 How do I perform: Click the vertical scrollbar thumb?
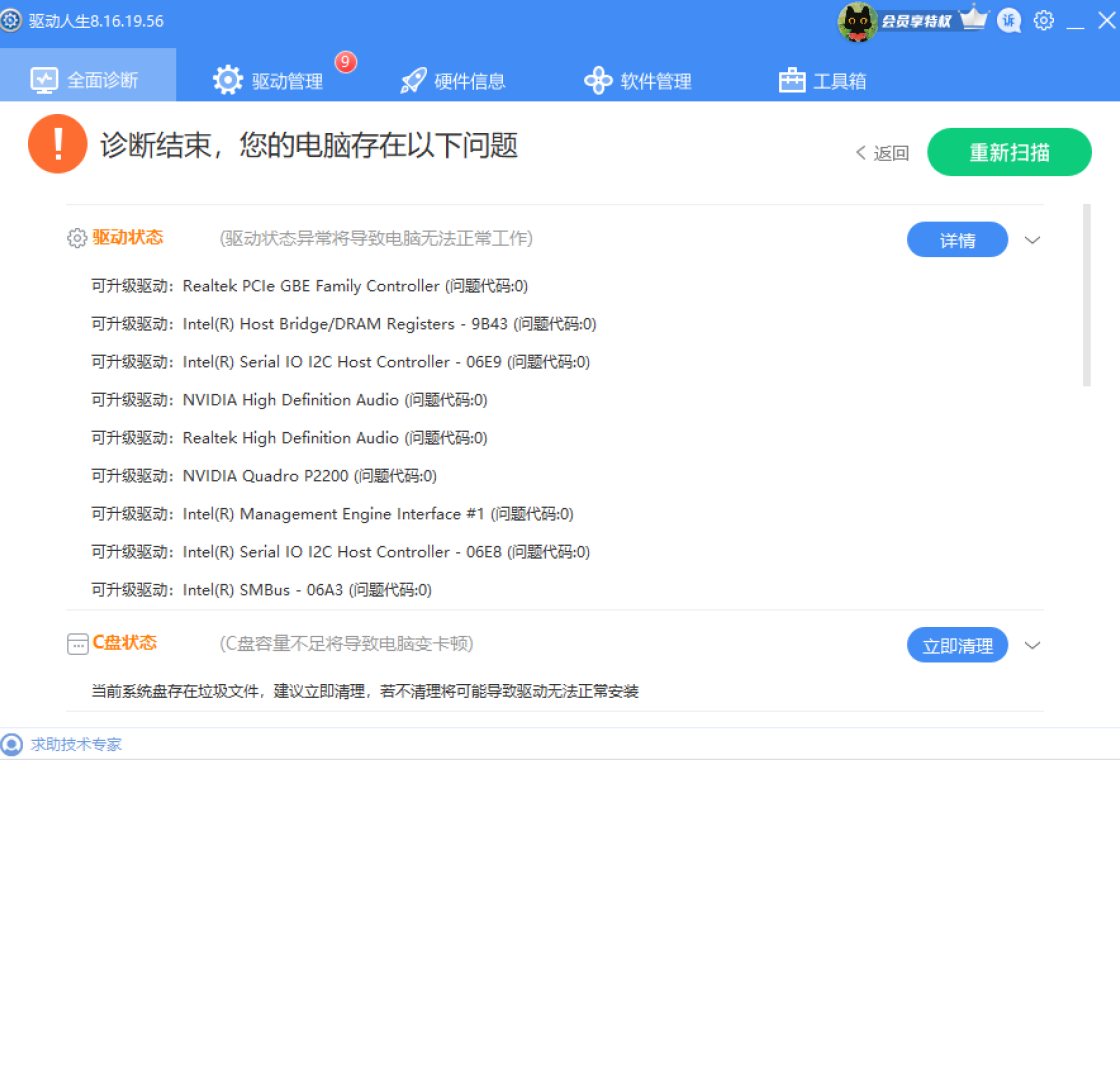pos(1086,295)
